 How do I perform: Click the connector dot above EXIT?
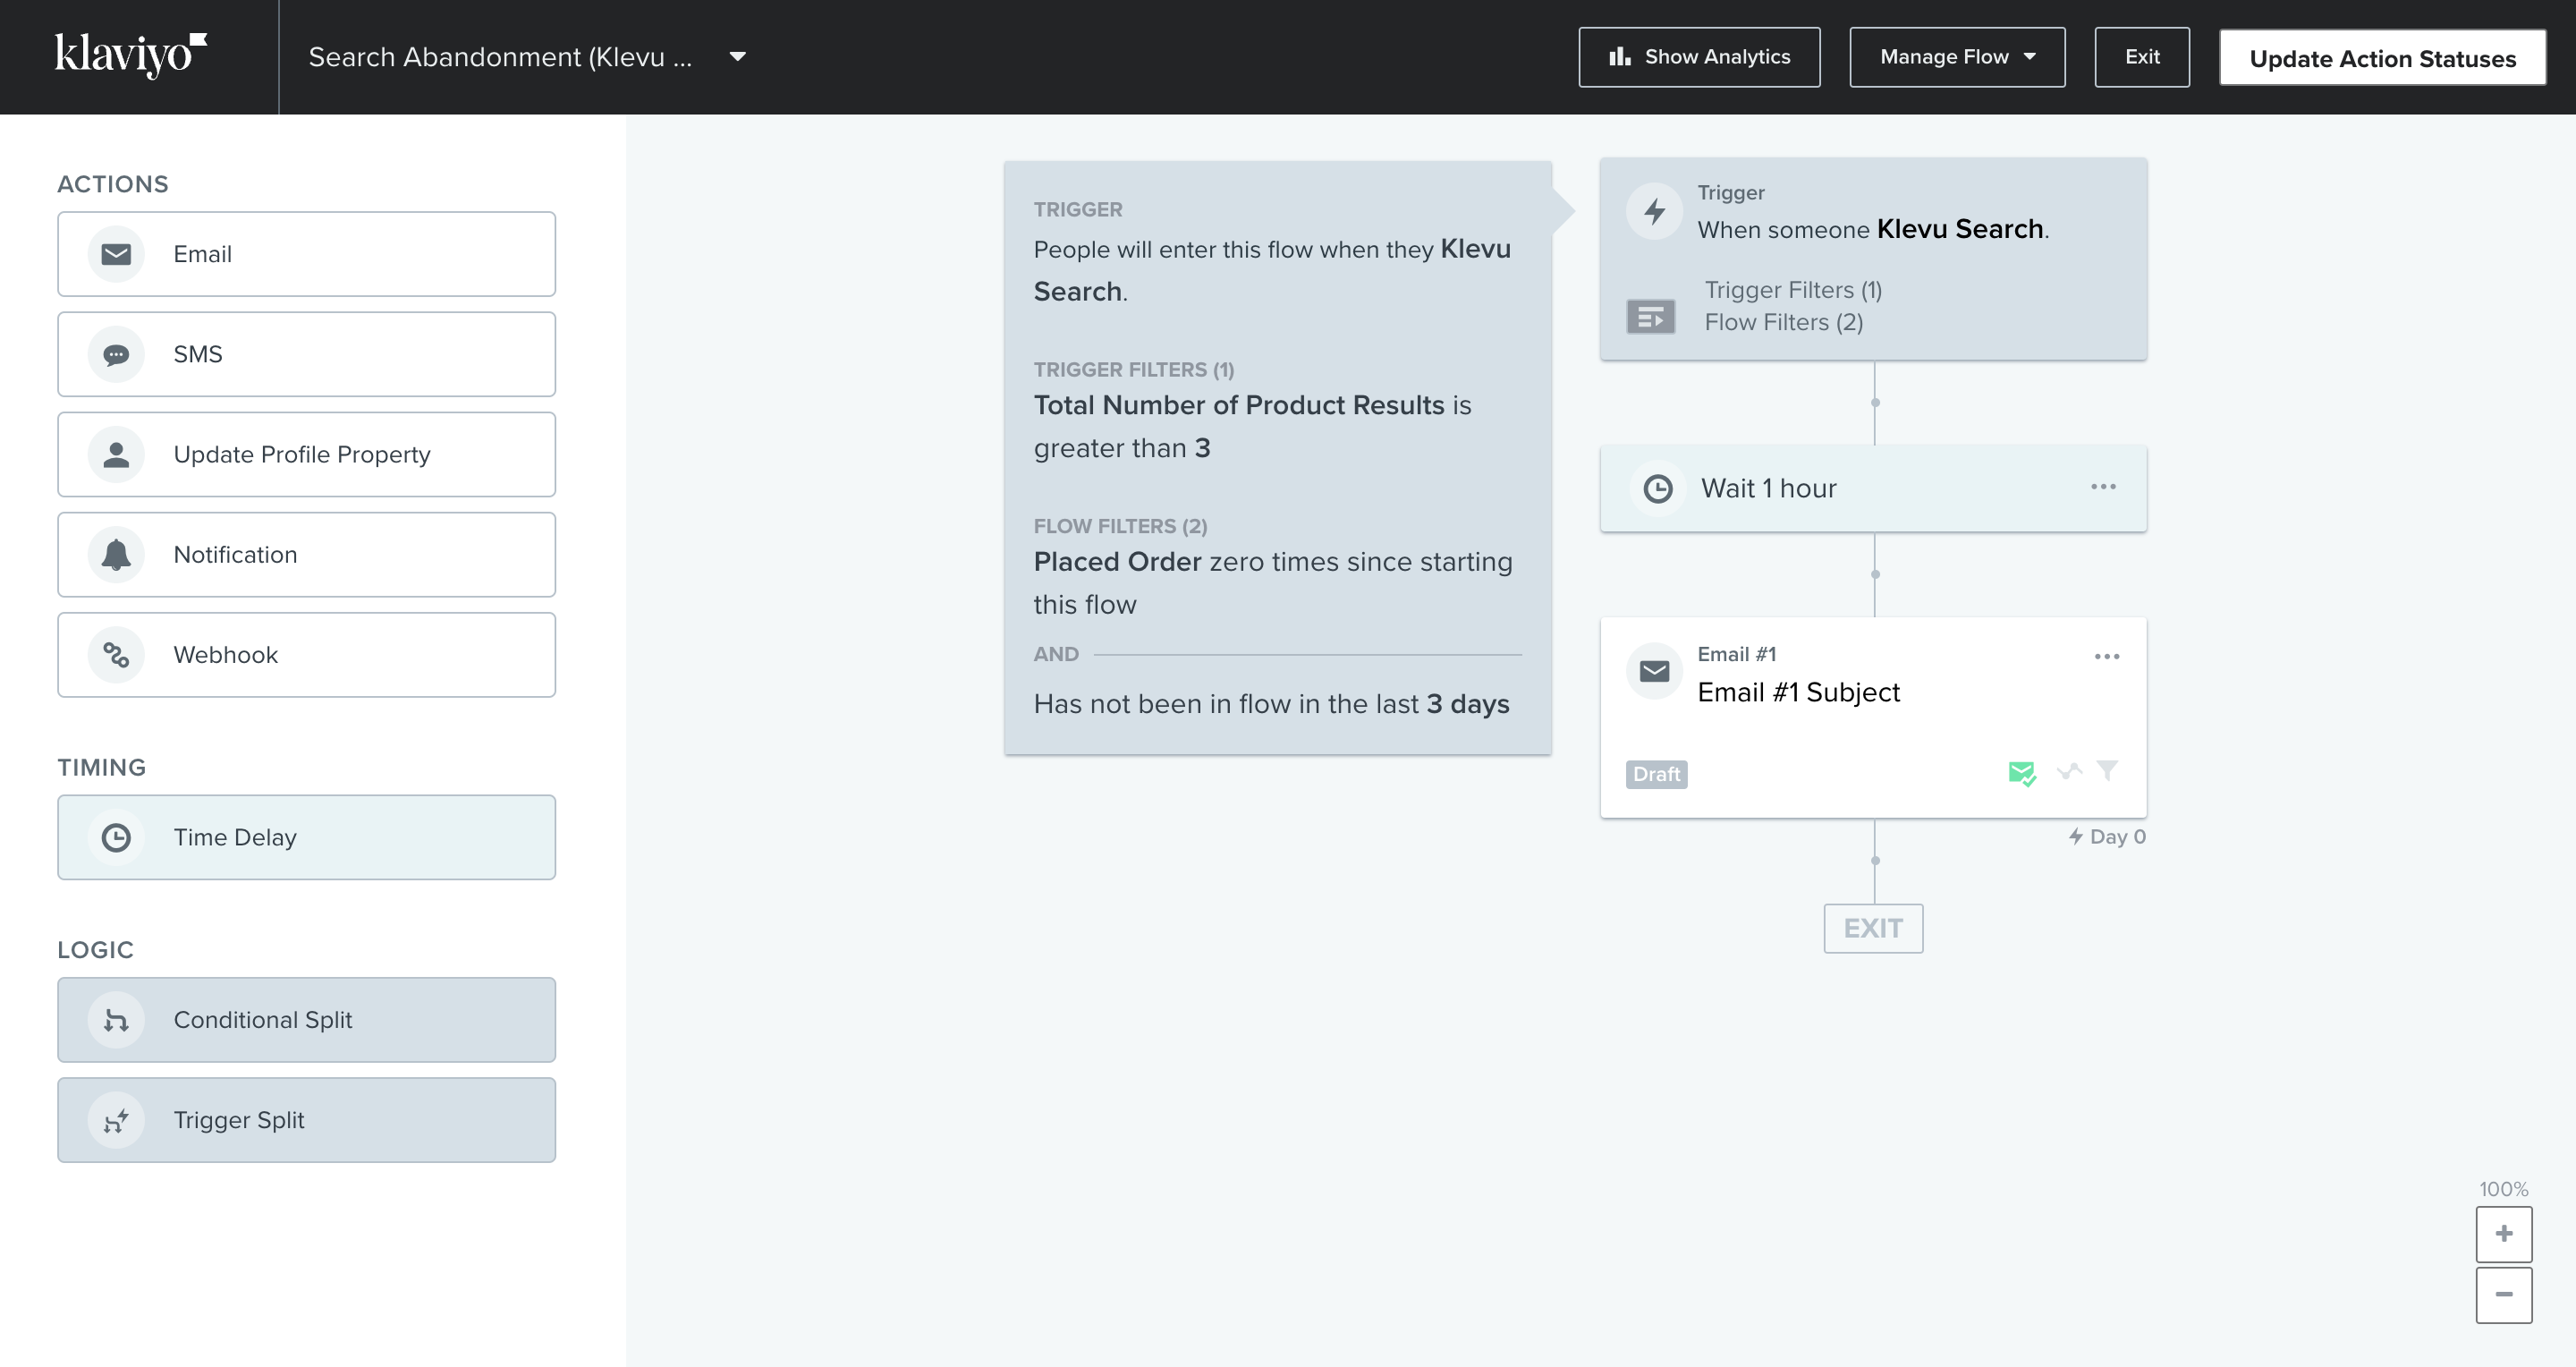click(x=1875, y=860)
